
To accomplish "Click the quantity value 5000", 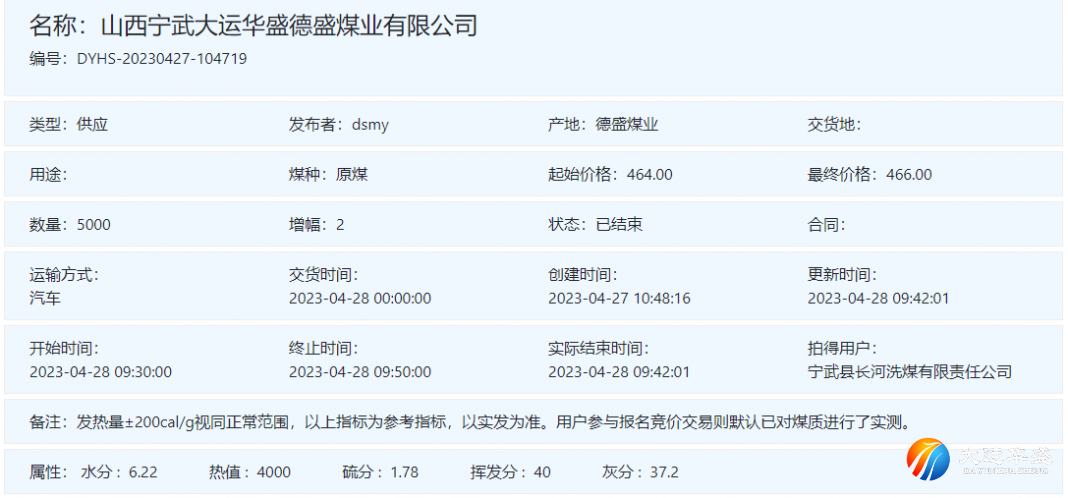I will pyautogui.click(x=93, y=224).
